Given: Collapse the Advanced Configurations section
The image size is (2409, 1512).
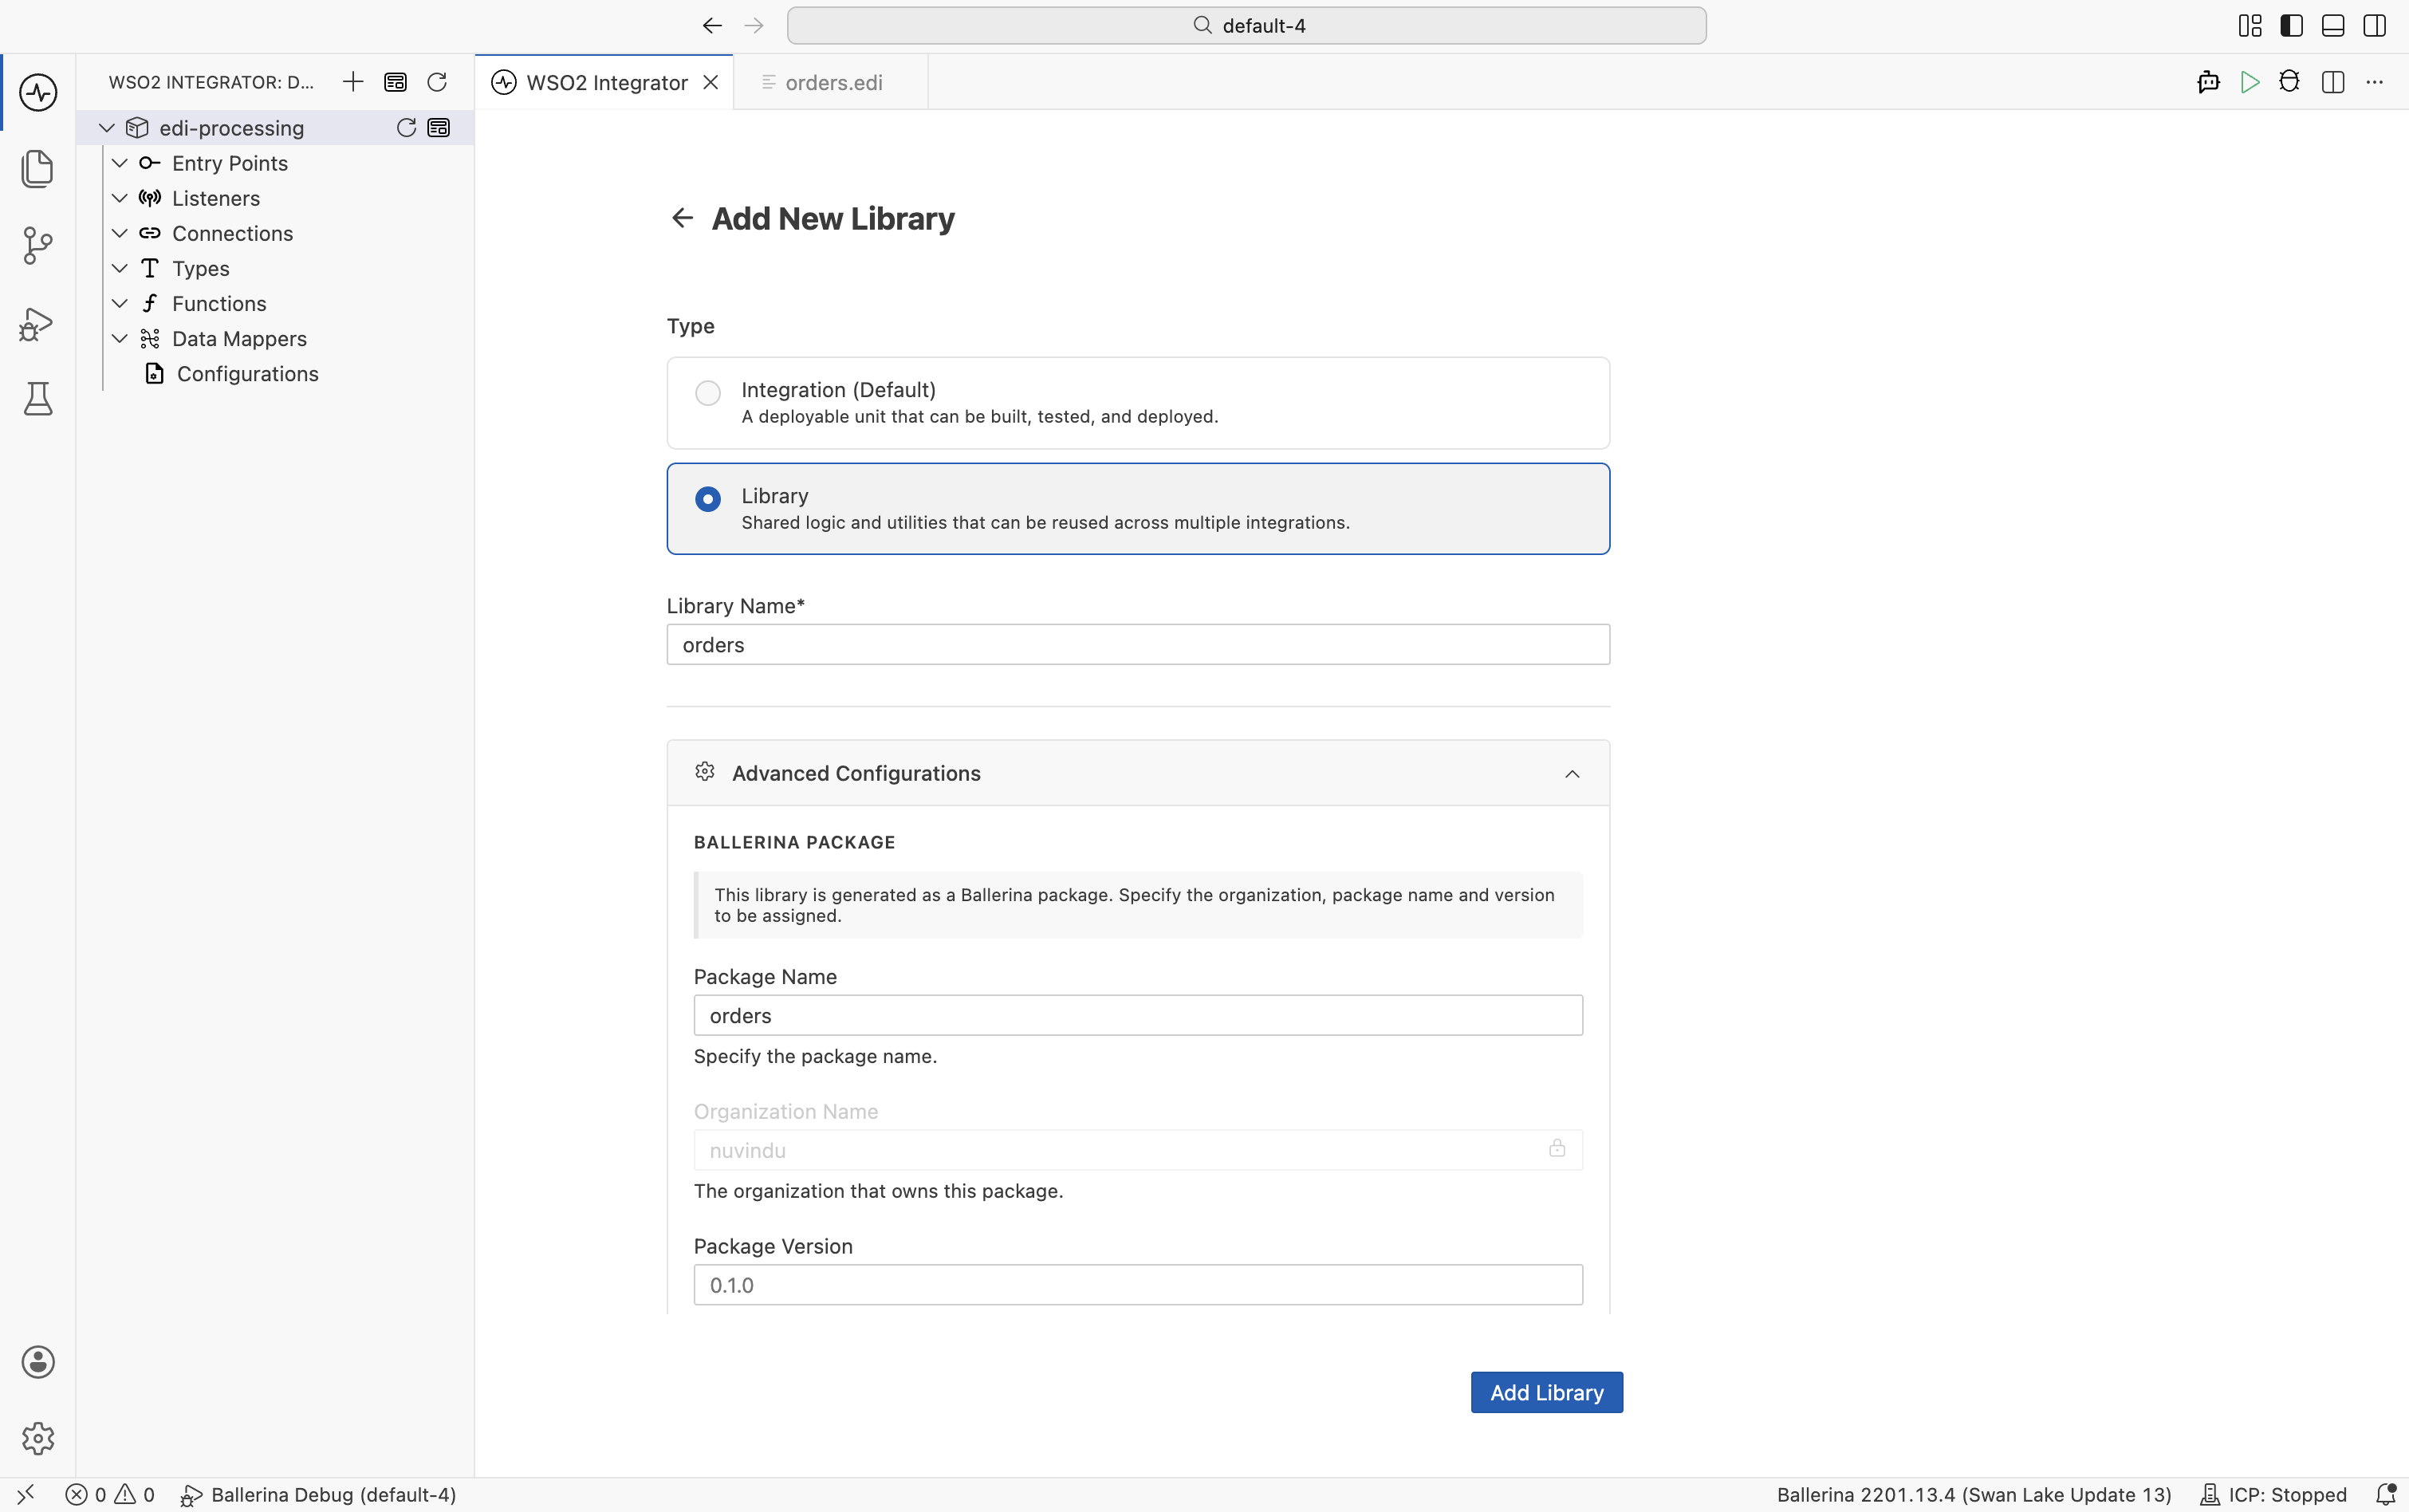Looking at the screenshot, I should (x=1572, y=774).
